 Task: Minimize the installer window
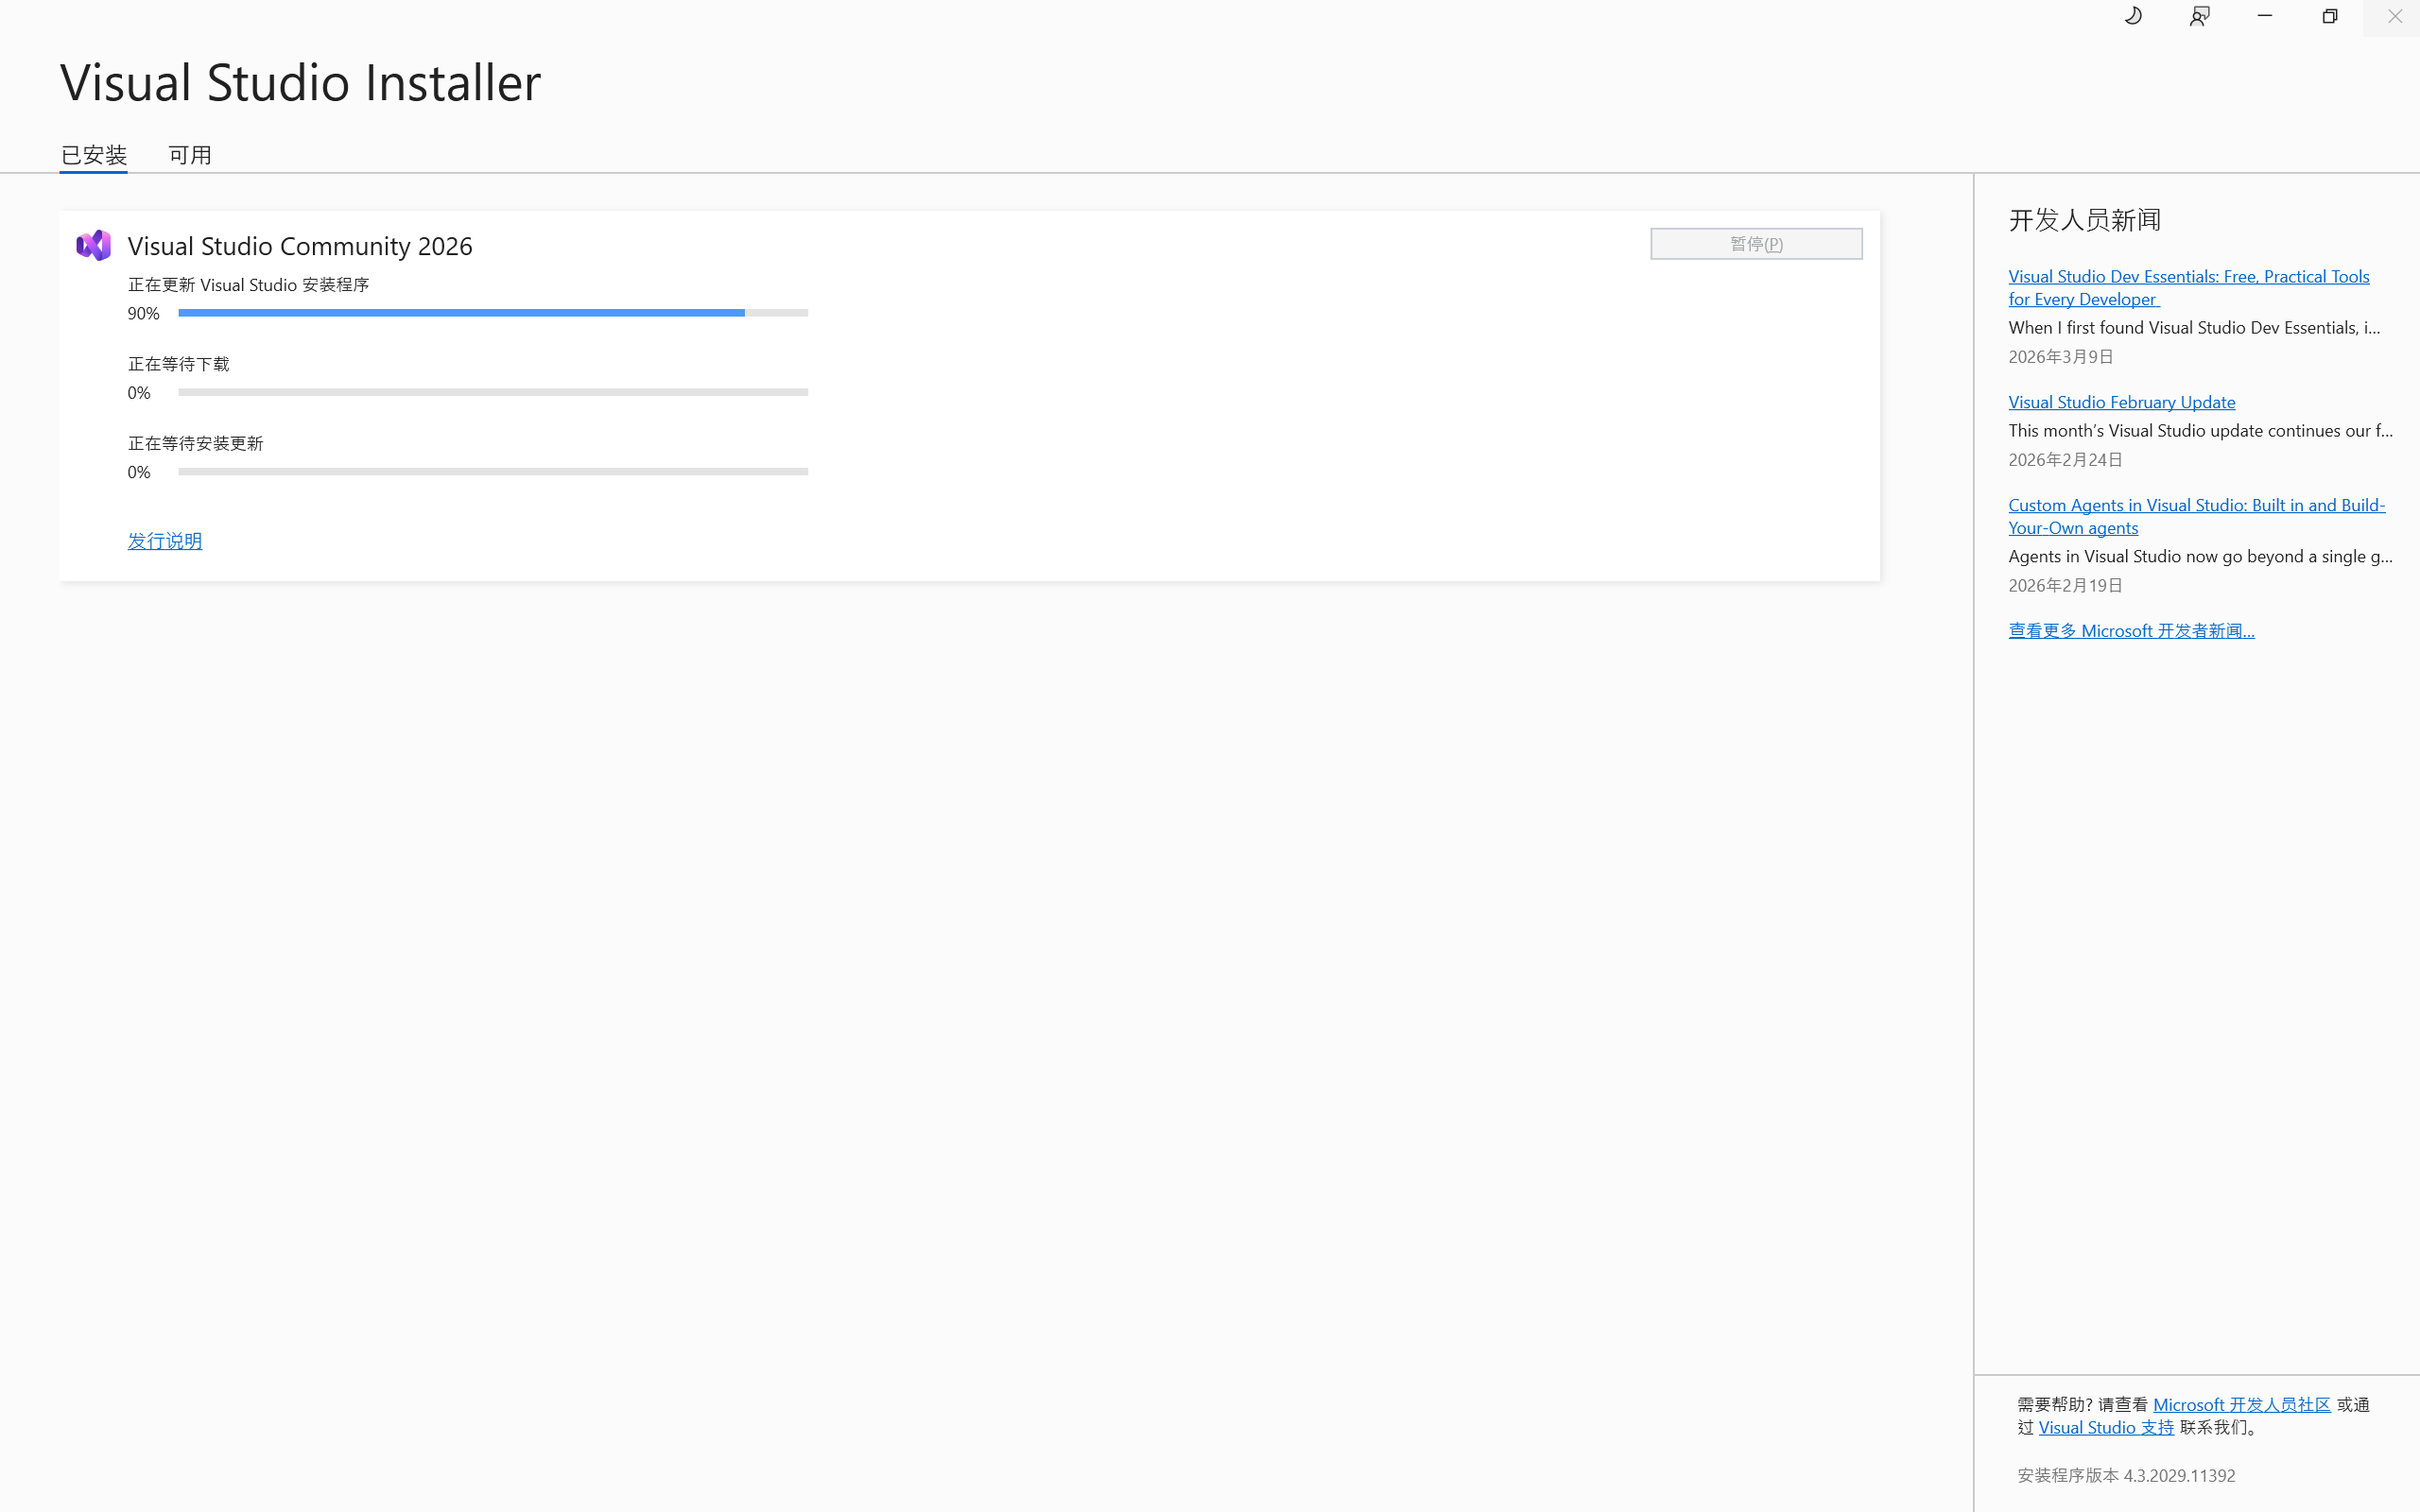pyautogui.click(x=2264, y=16)
